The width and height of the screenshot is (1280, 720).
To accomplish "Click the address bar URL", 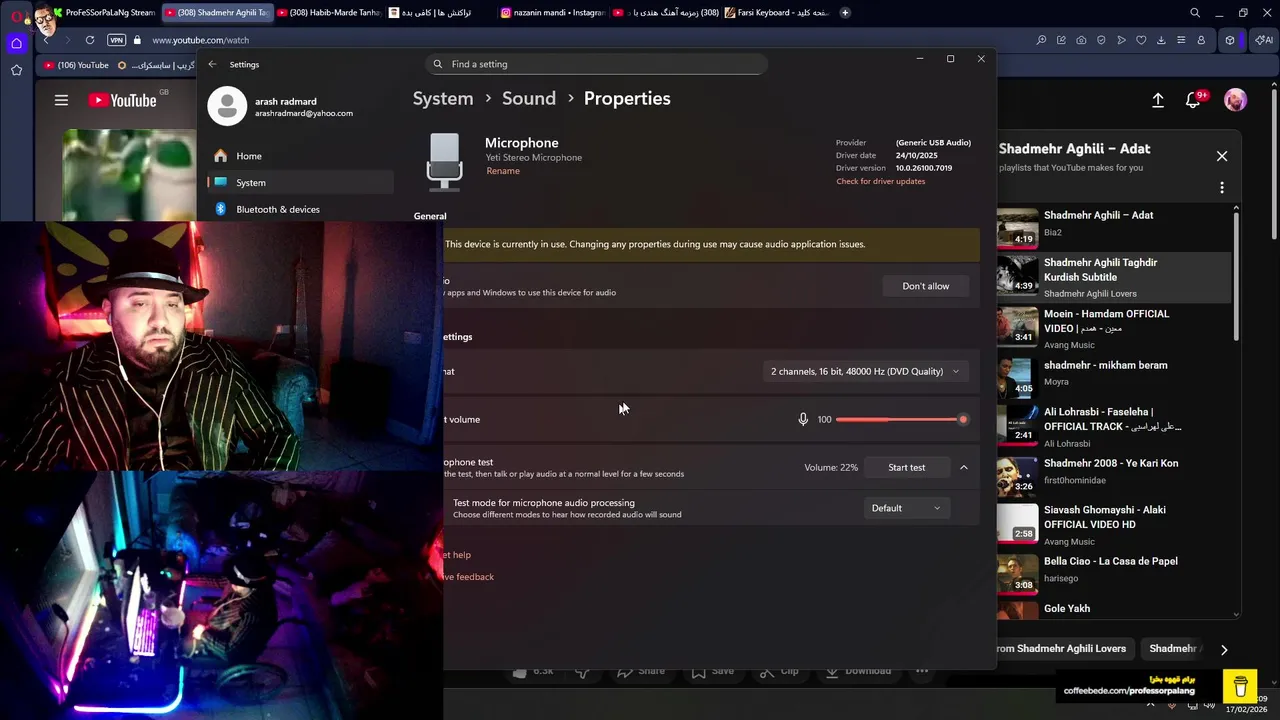I will tap(201, 40).
